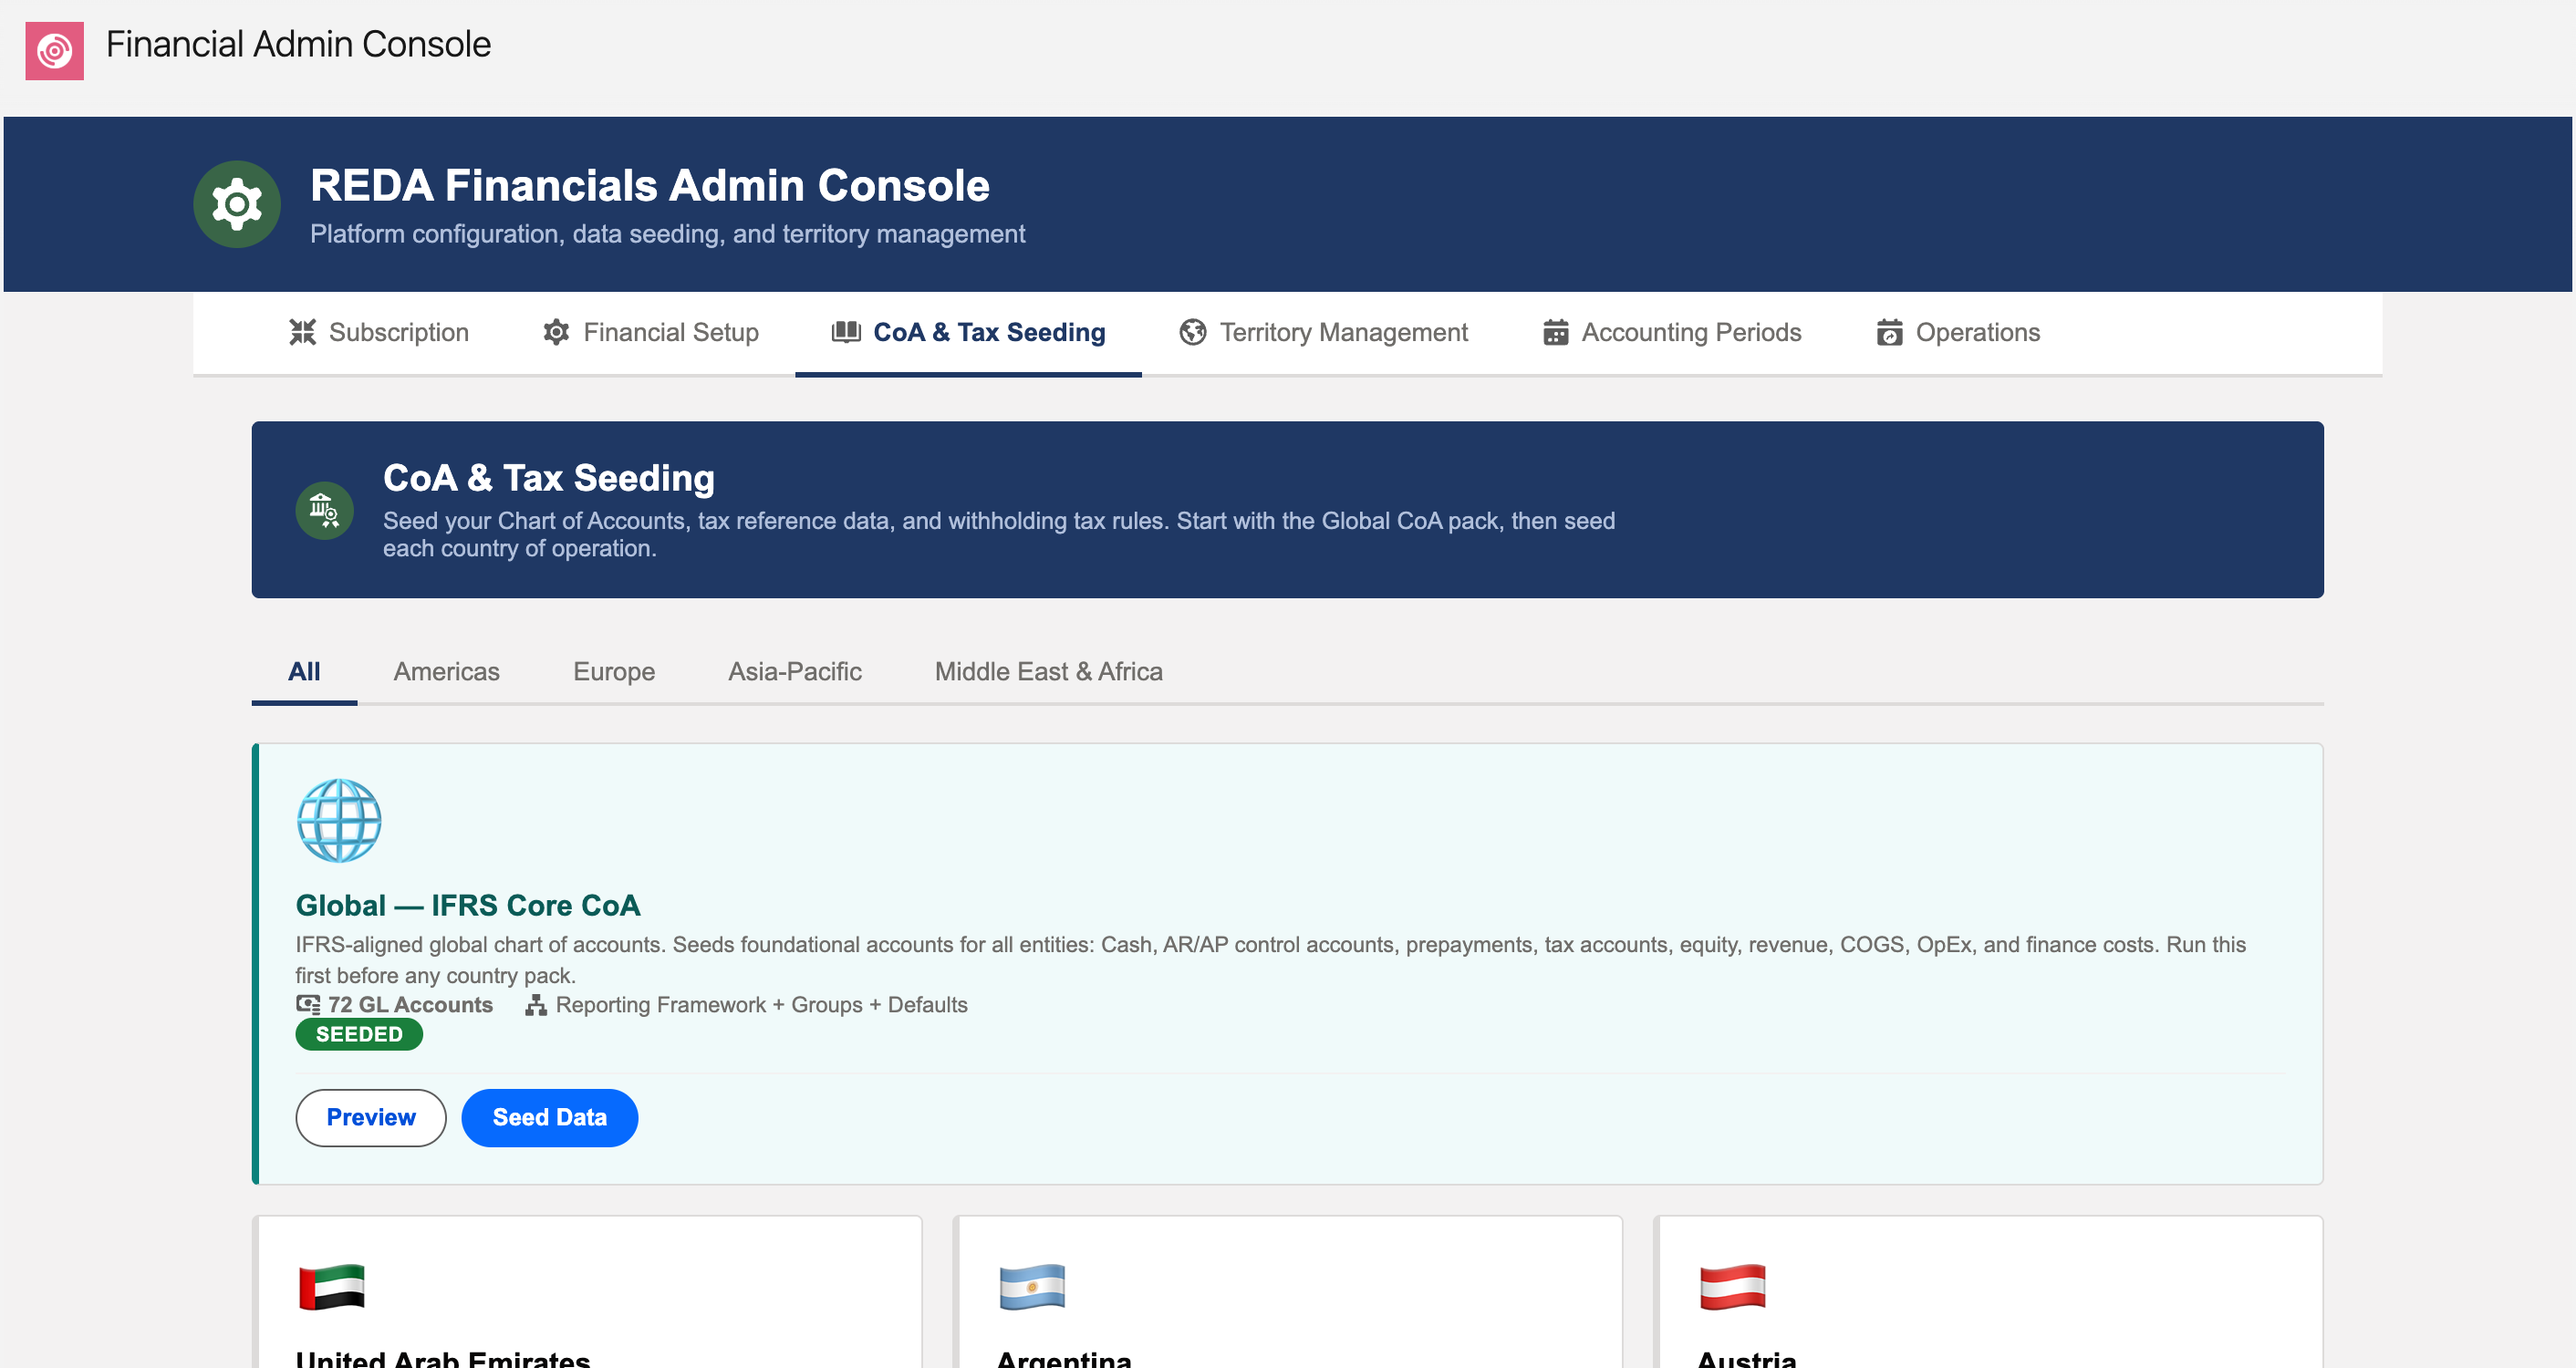The image size is (2576, 1368).
Task: Show the Asia-Pacific region tab
Action: 795,672
